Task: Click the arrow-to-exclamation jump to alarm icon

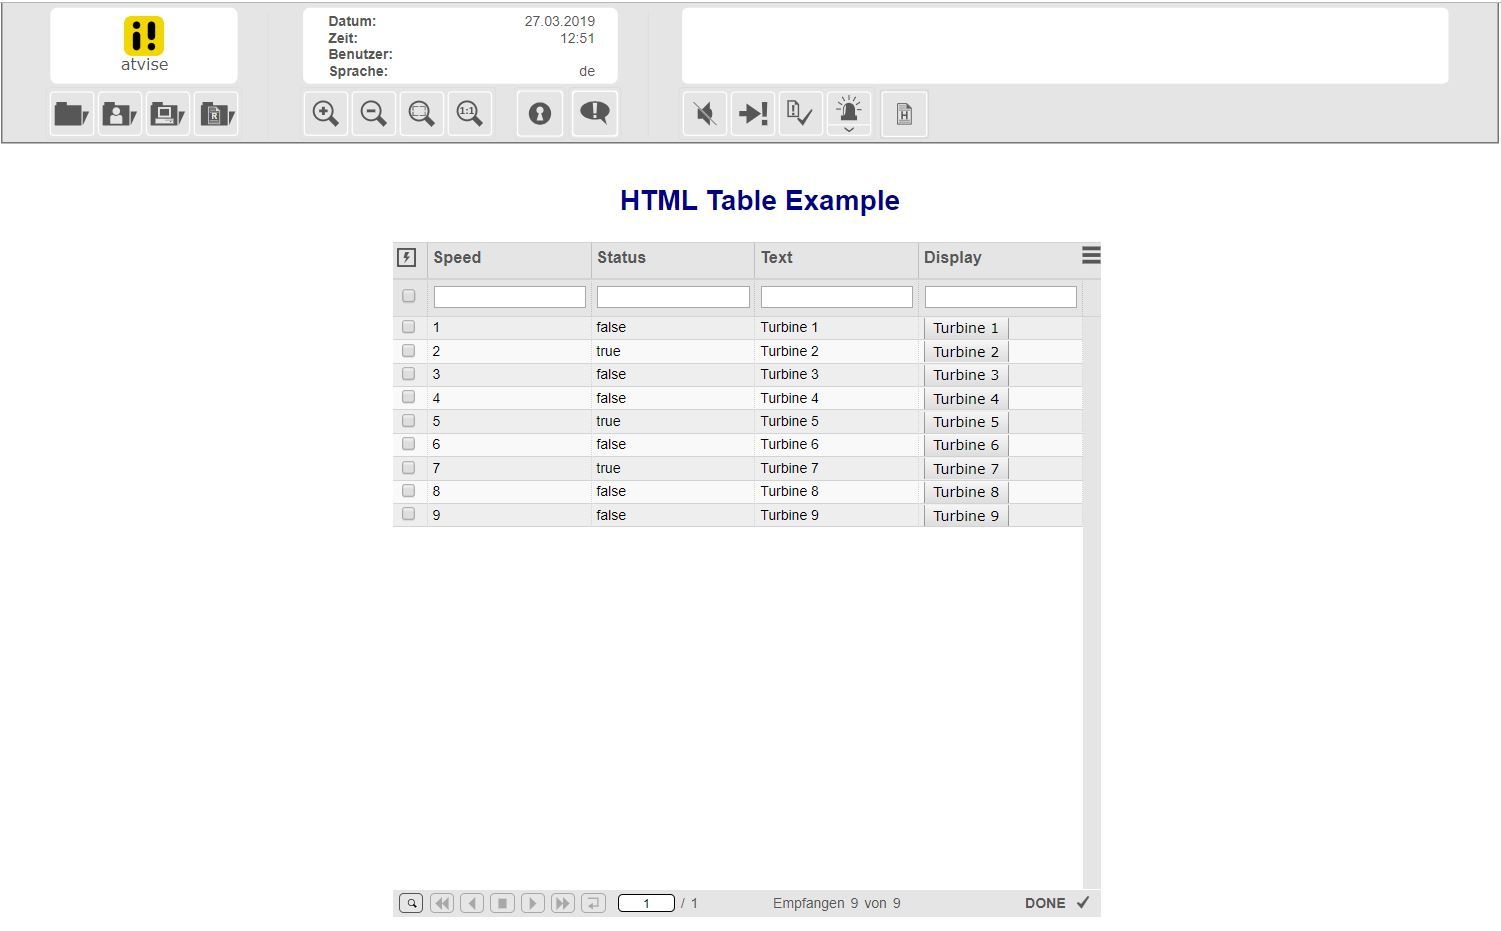Action: click(753, 114)
